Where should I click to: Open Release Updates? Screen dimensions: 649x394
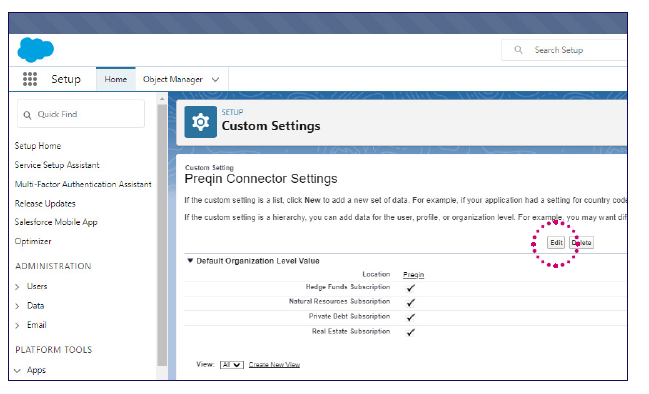pos(45,203)
